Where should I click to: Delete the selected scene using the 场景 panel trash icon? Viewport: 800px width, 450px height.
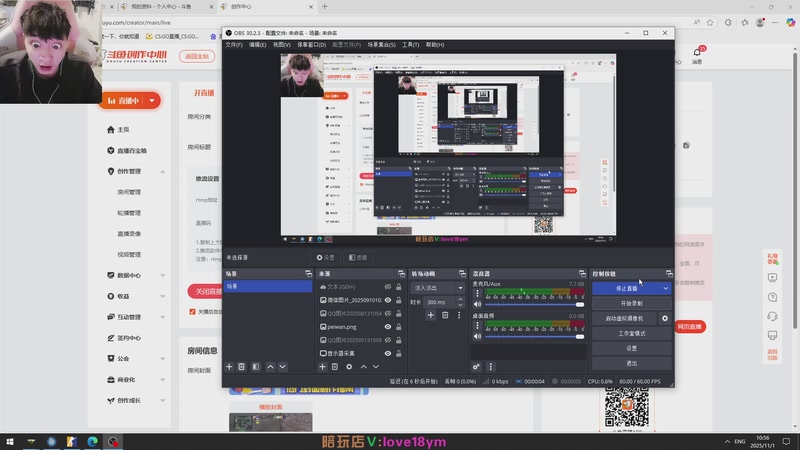[x=242, y=367]
